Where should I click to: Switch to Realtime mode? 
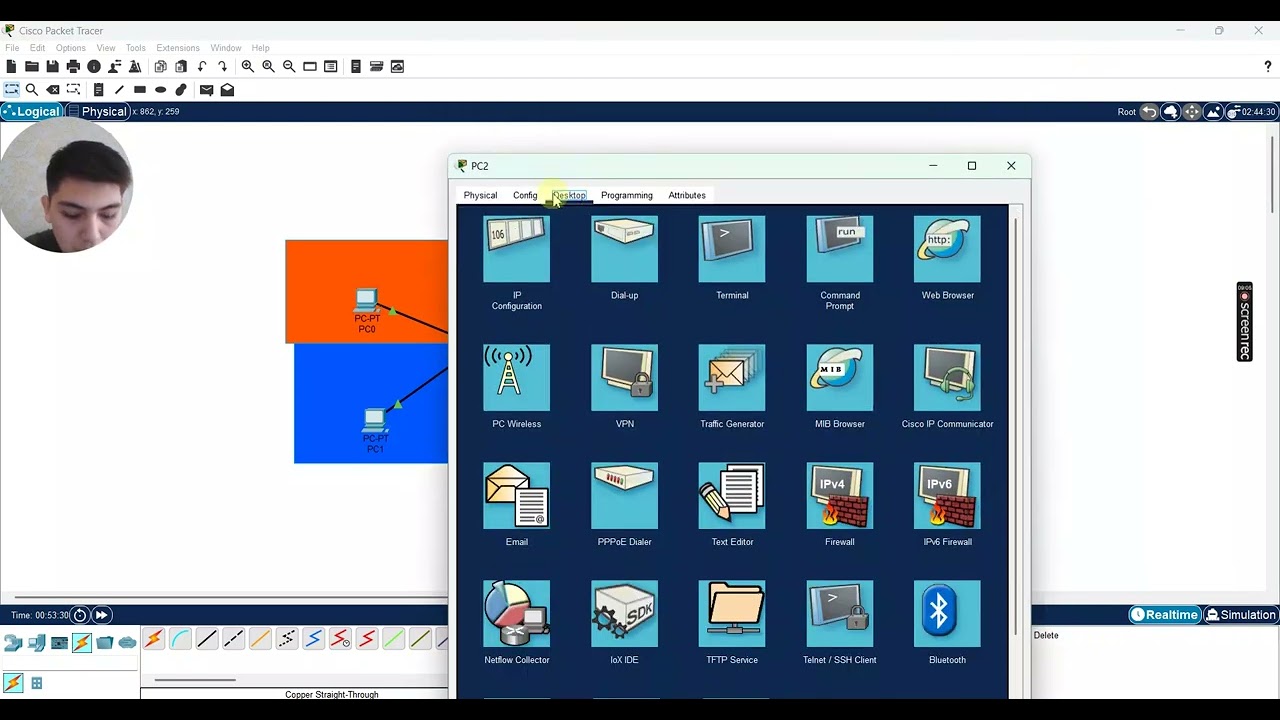coord(1164,615)
